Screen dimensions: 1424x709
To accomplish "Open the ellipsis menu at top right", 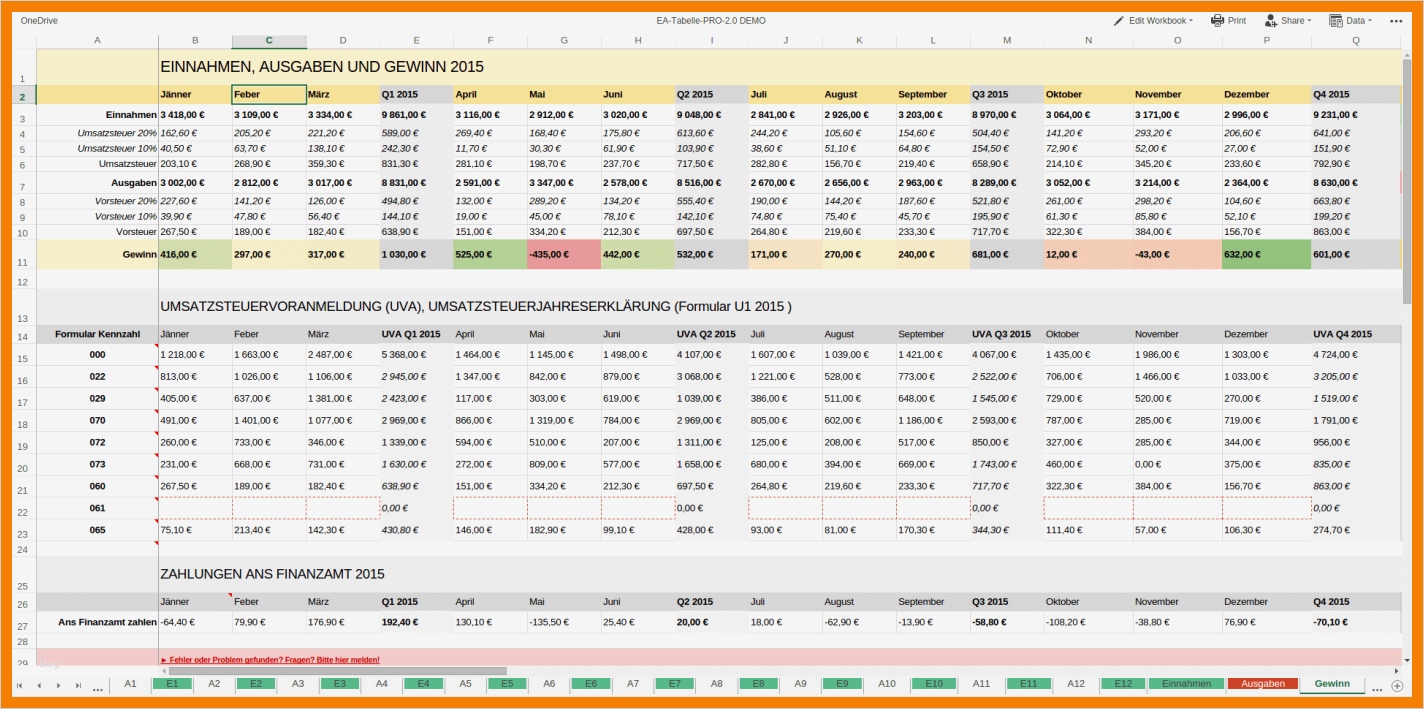I will point(1396,19).
